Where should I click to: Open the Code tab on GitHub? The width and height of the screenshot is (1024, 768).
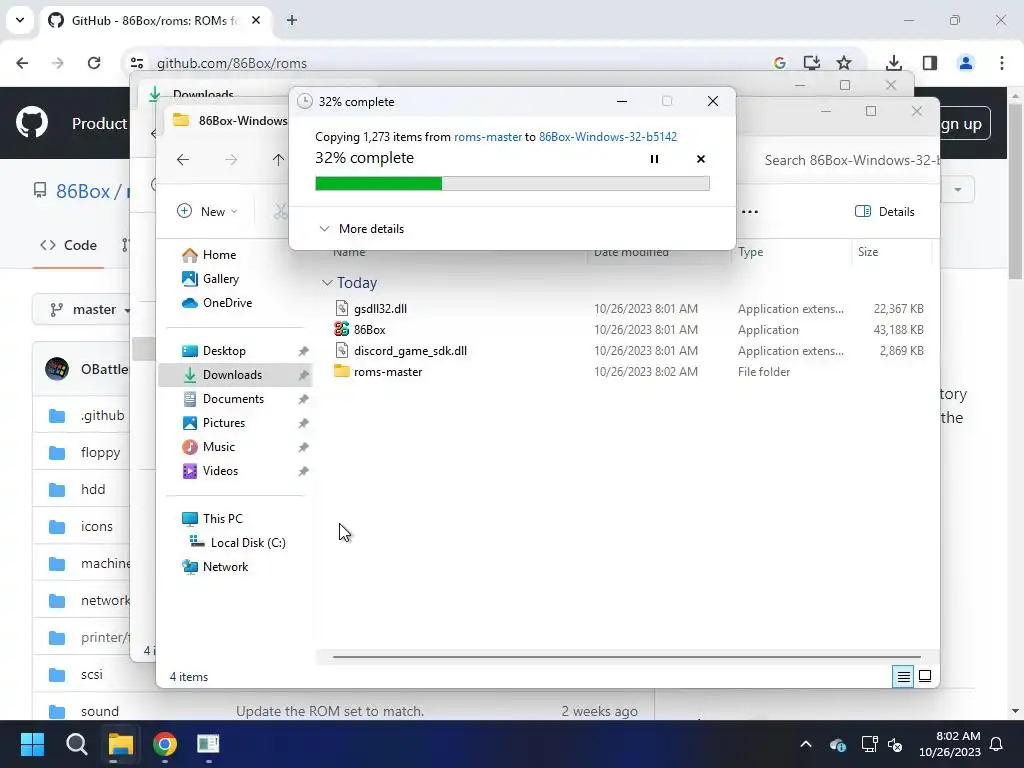click(69, 246)
